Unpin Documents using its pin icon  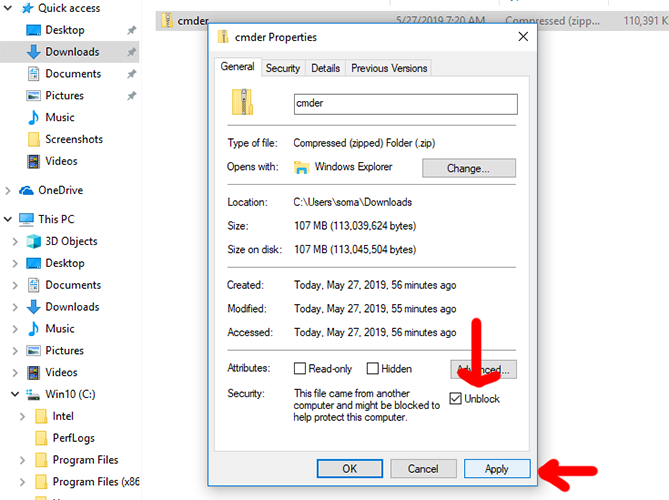131,74
